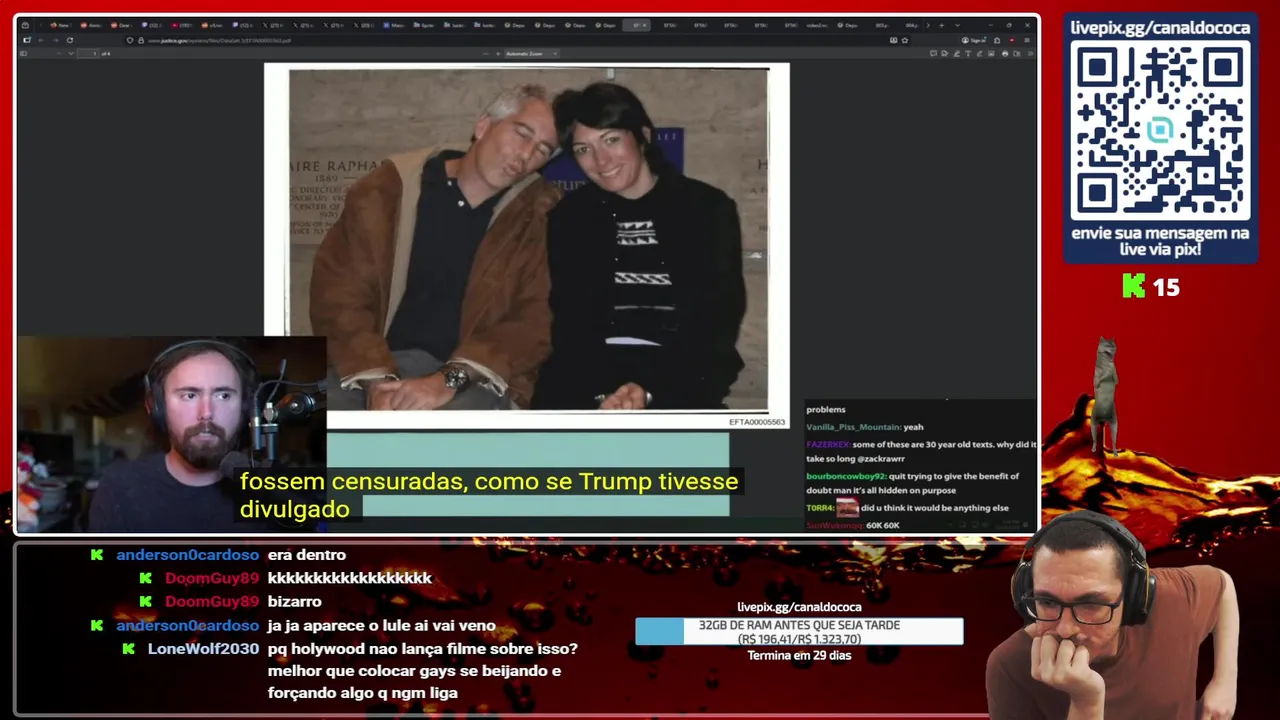Screen dimensions: 1280x720
Task: Open the tracking protection shield icon
Action: [x=130, y=40]
